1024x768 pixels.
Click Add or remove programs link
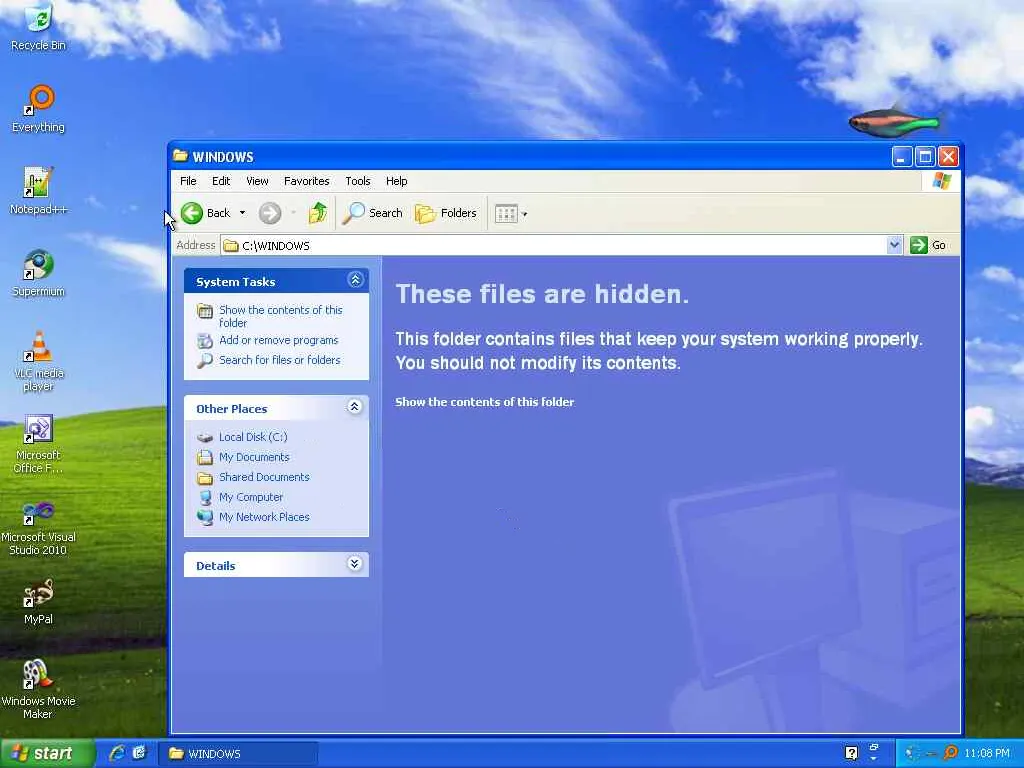click(x=278, y=340)
